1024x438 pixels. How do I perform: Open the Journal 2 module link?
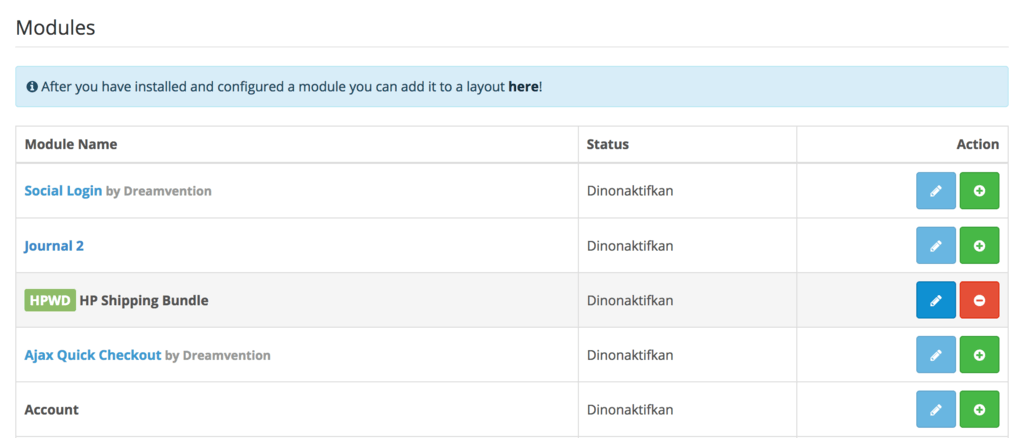(54, 245)
